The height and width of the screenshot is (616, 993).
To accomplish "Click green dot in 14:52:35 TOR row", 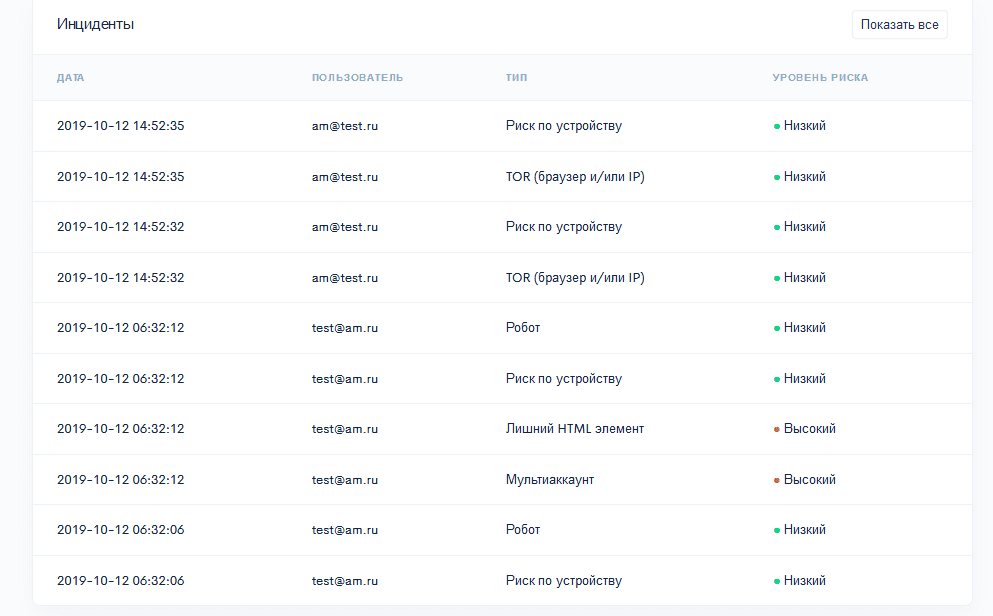I will [777, 177].
